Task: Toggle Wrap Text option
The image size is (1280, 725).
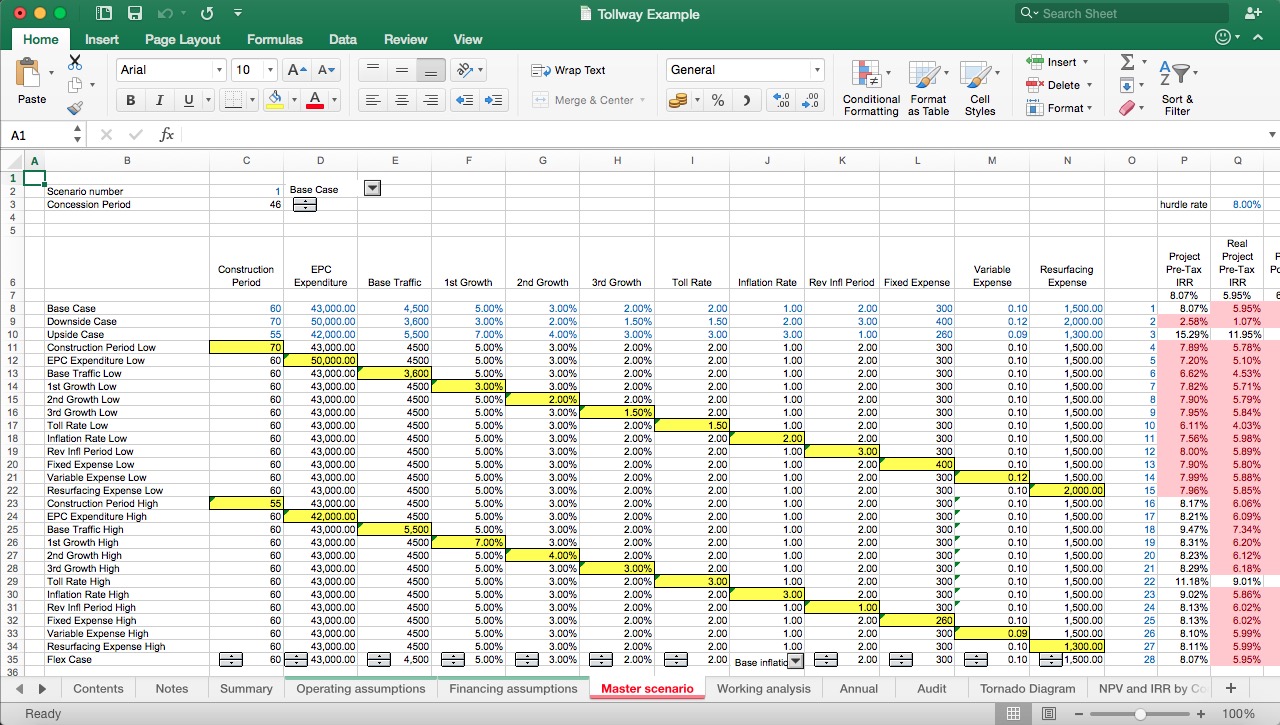Action: point(569,70)
